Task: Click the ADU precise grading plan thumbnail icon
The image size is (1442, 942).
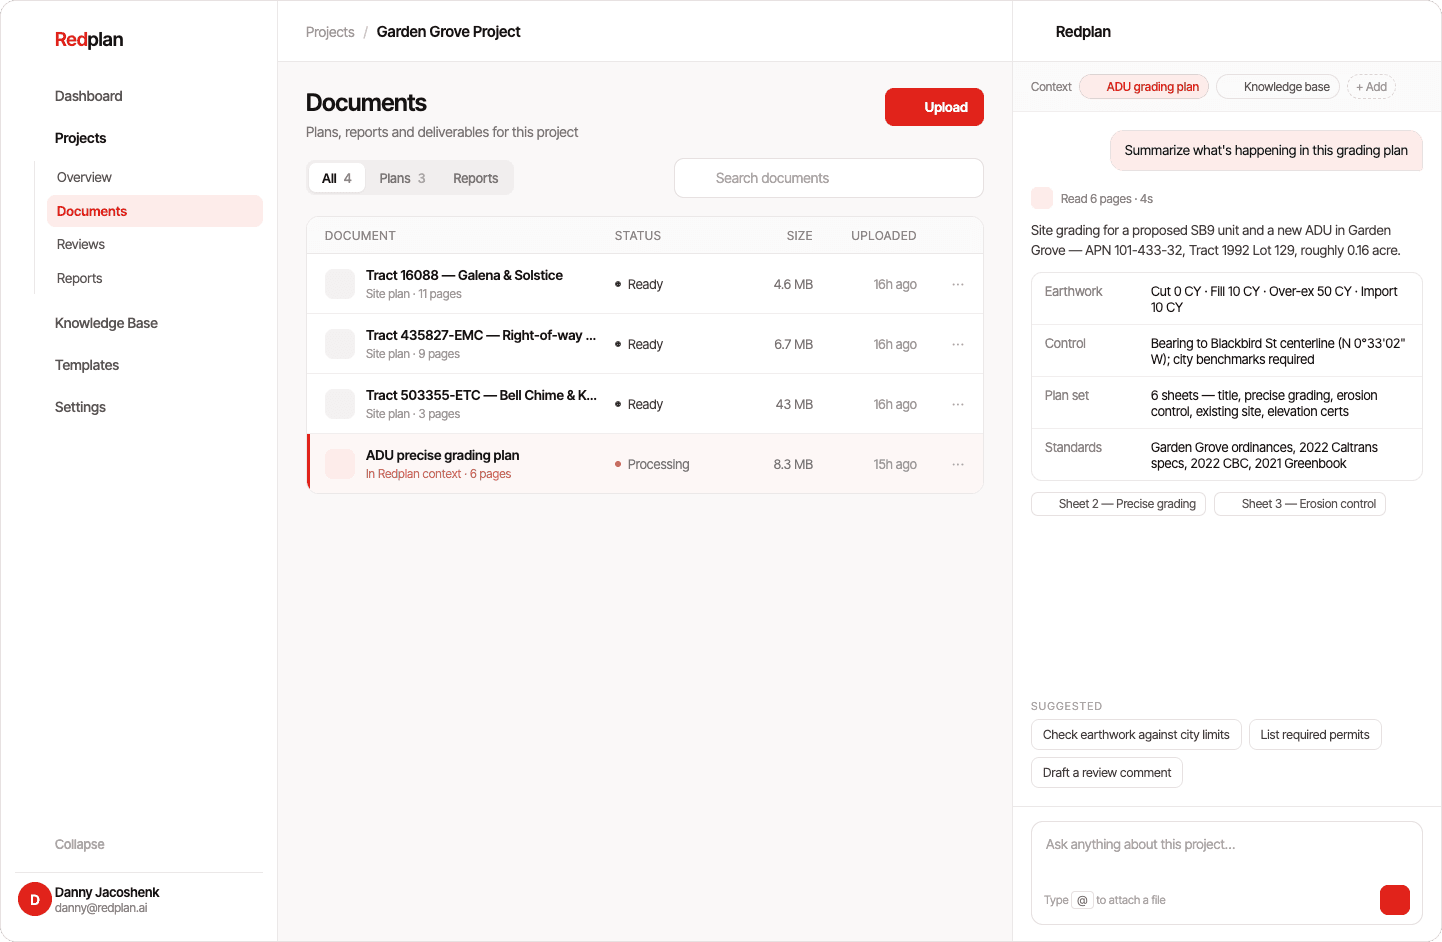Action: [340, 464]
